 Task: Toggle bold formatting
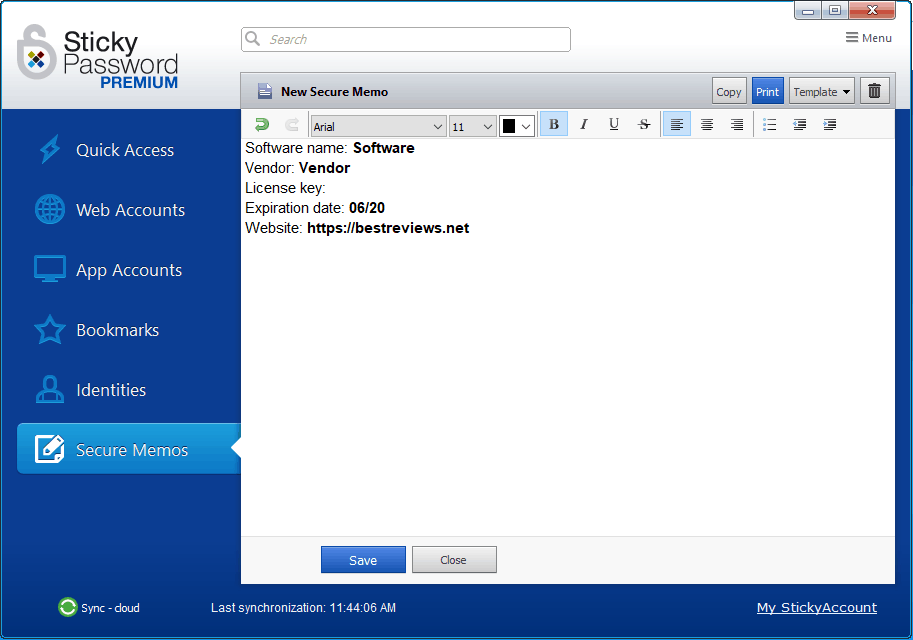[553, 123]
